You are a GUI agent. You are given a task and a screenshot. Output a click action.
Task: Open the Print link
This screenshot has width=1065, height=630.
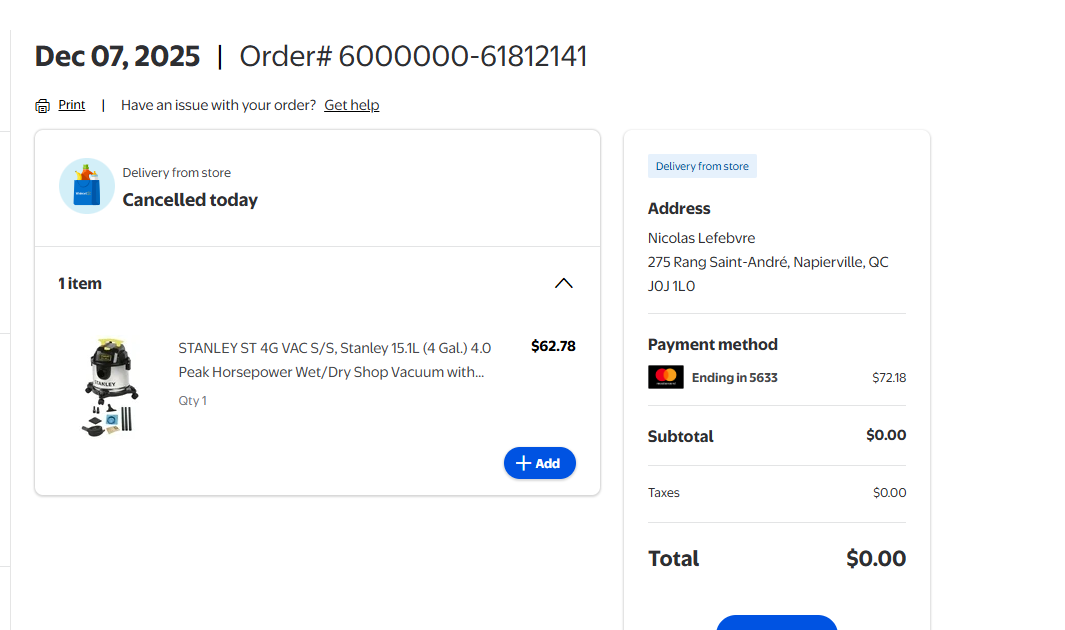point(72,105)
